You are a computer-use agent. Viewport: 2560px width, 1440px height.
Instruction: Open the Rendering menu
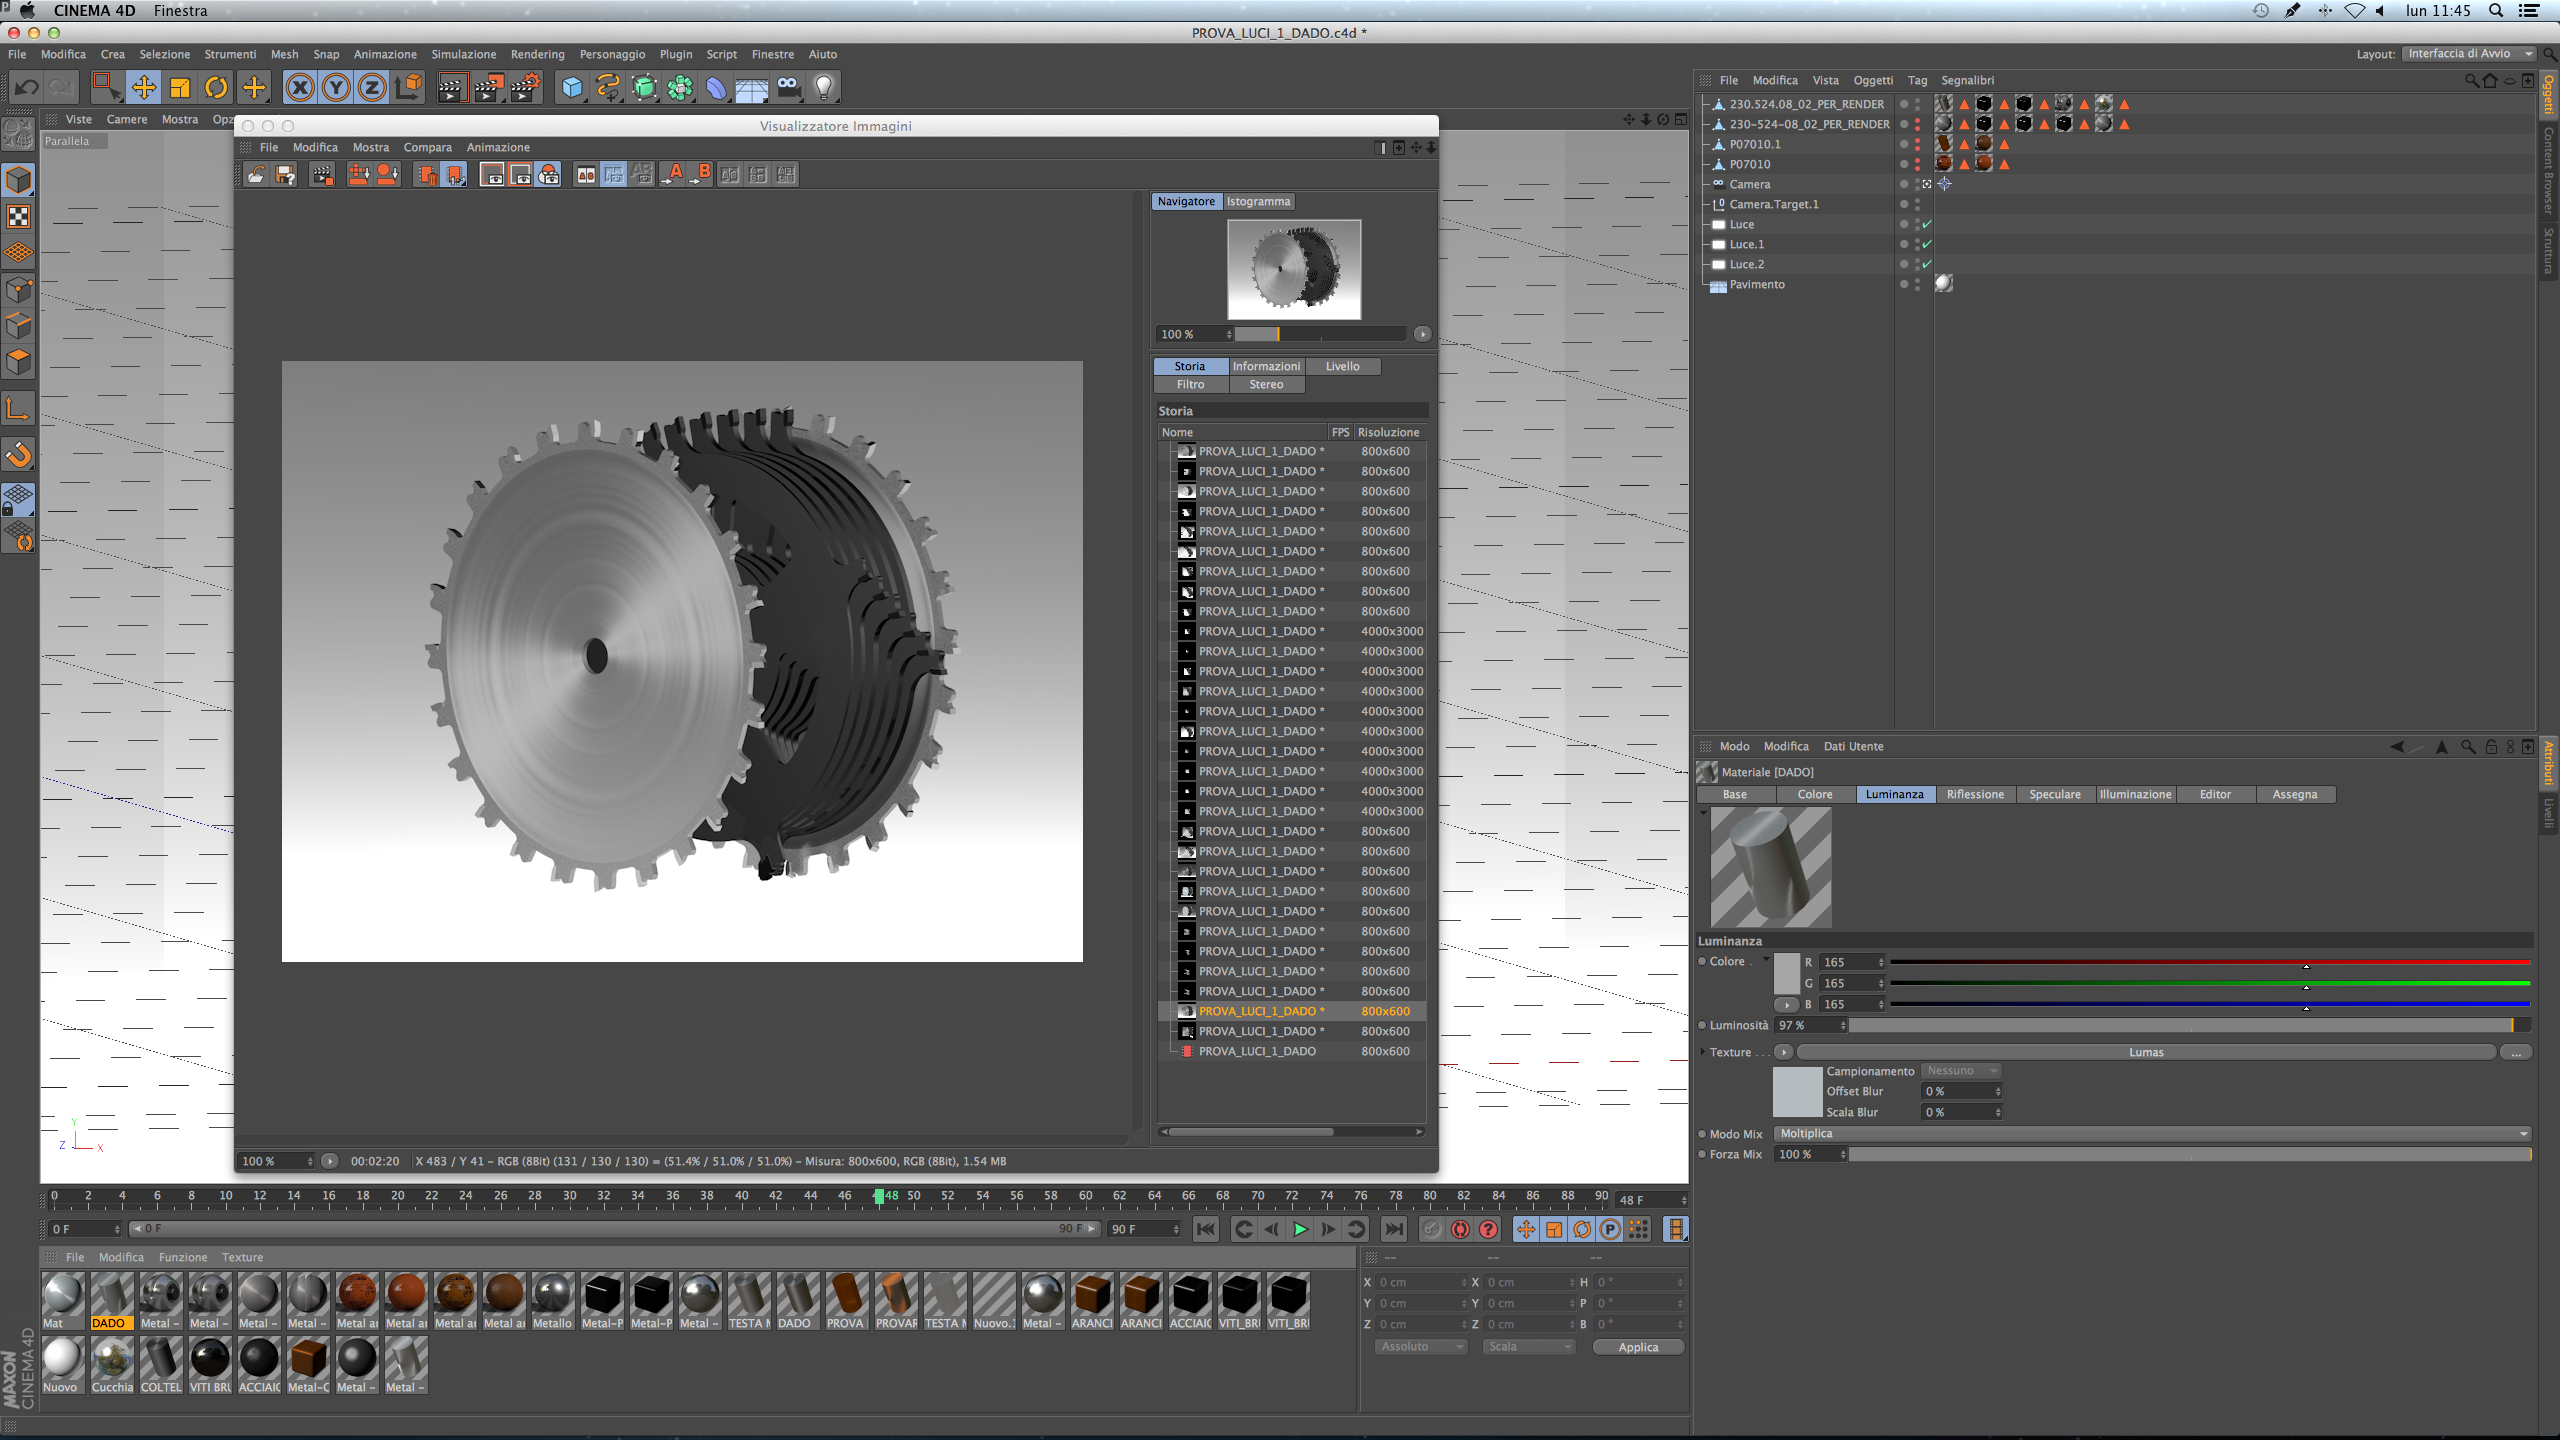coord(537,54)
